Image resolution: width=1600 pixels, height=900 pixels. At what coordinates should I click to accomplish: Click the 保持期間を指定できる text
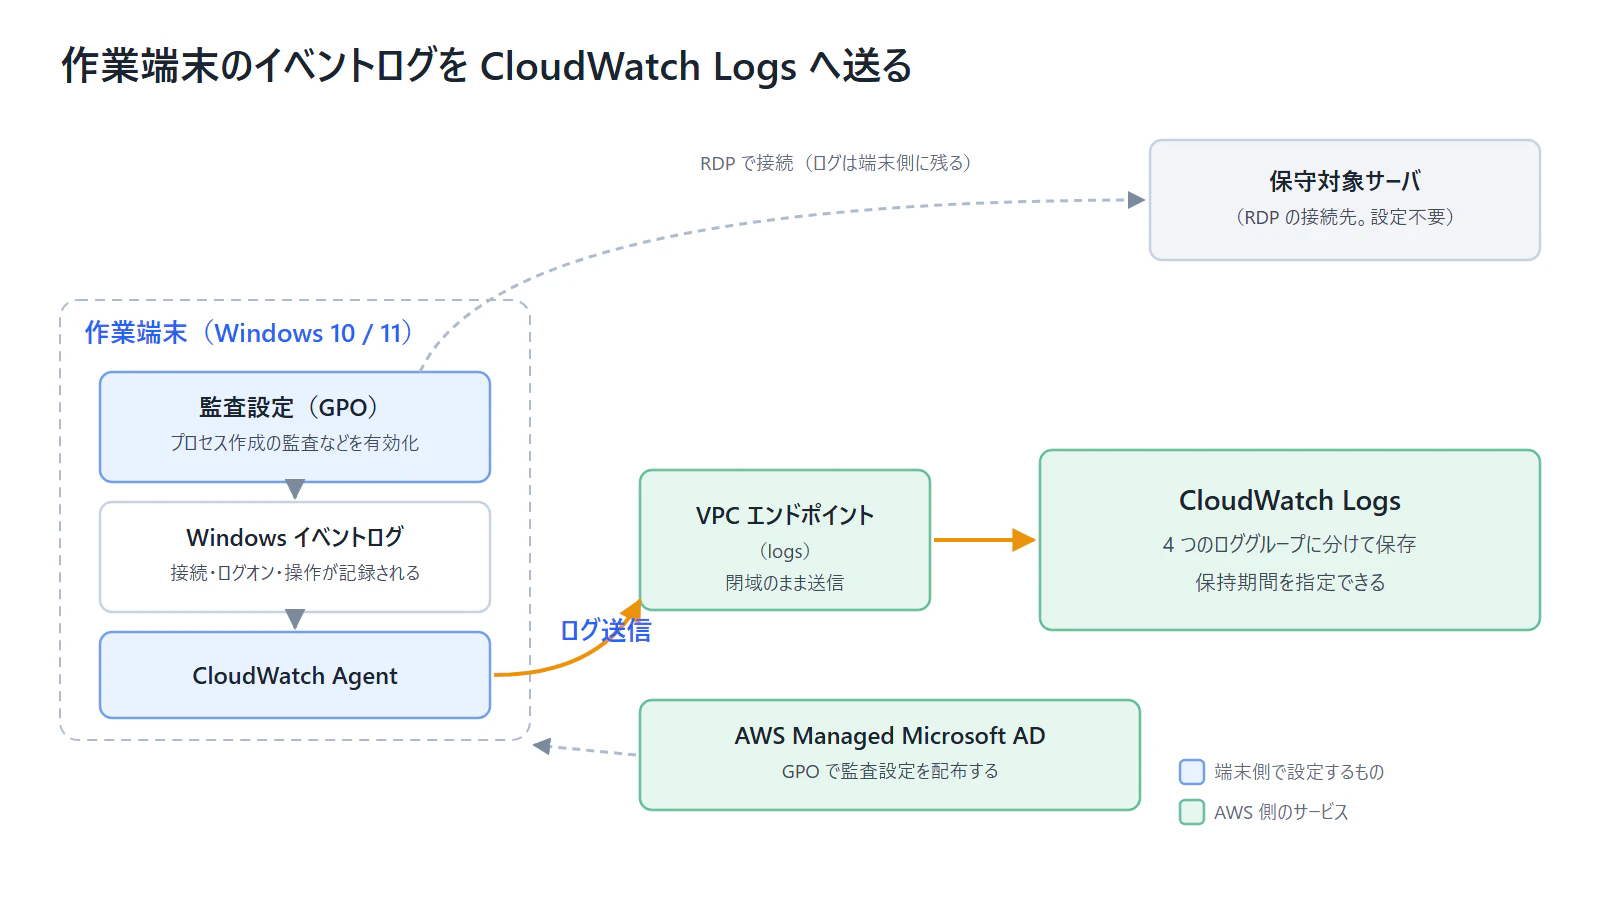[1290, 583]
